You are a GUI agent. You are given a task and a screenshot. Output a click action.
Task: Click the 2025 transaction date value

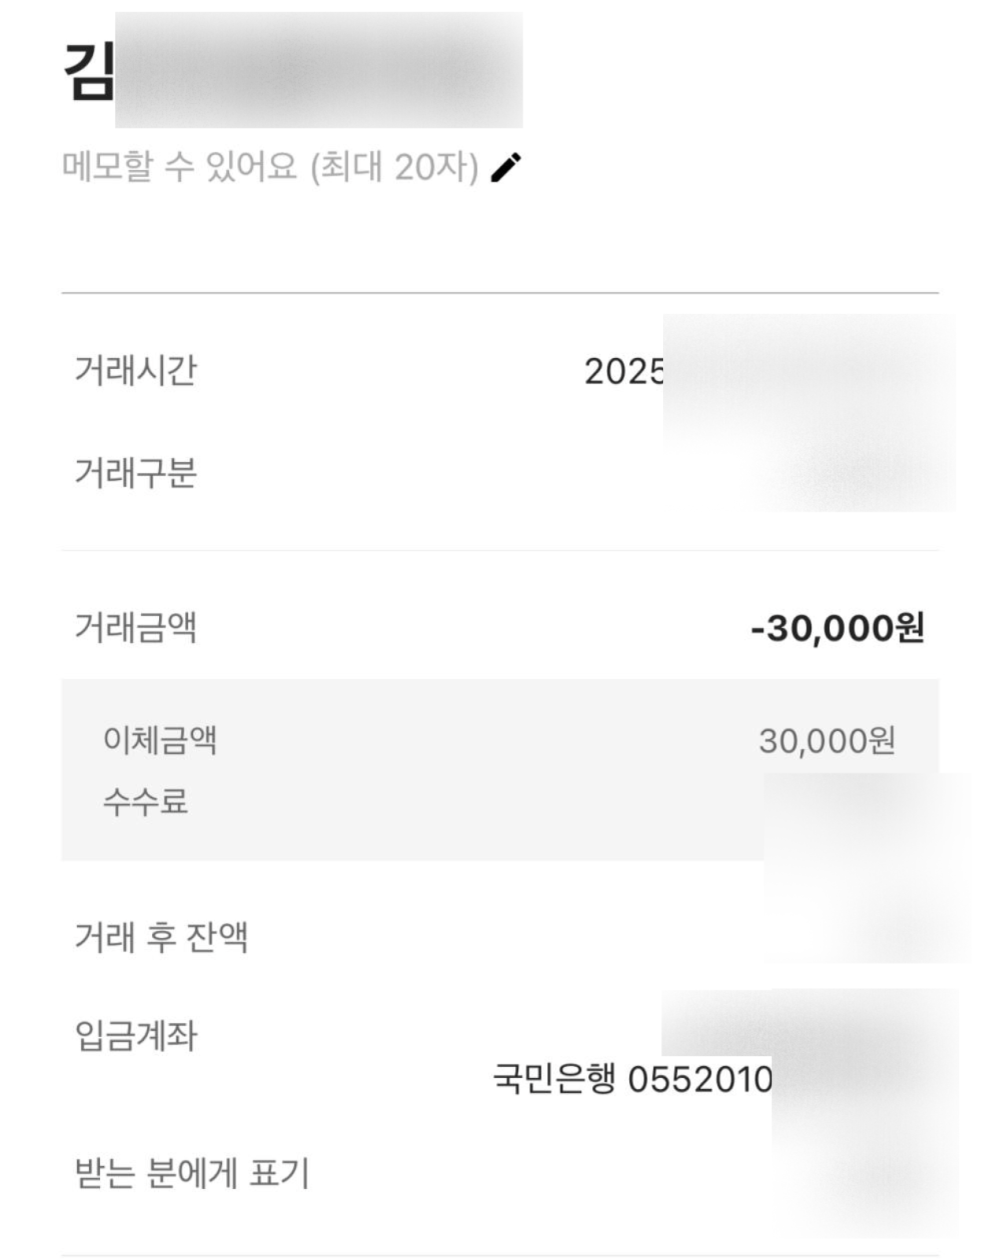click(x=624, y=372)
